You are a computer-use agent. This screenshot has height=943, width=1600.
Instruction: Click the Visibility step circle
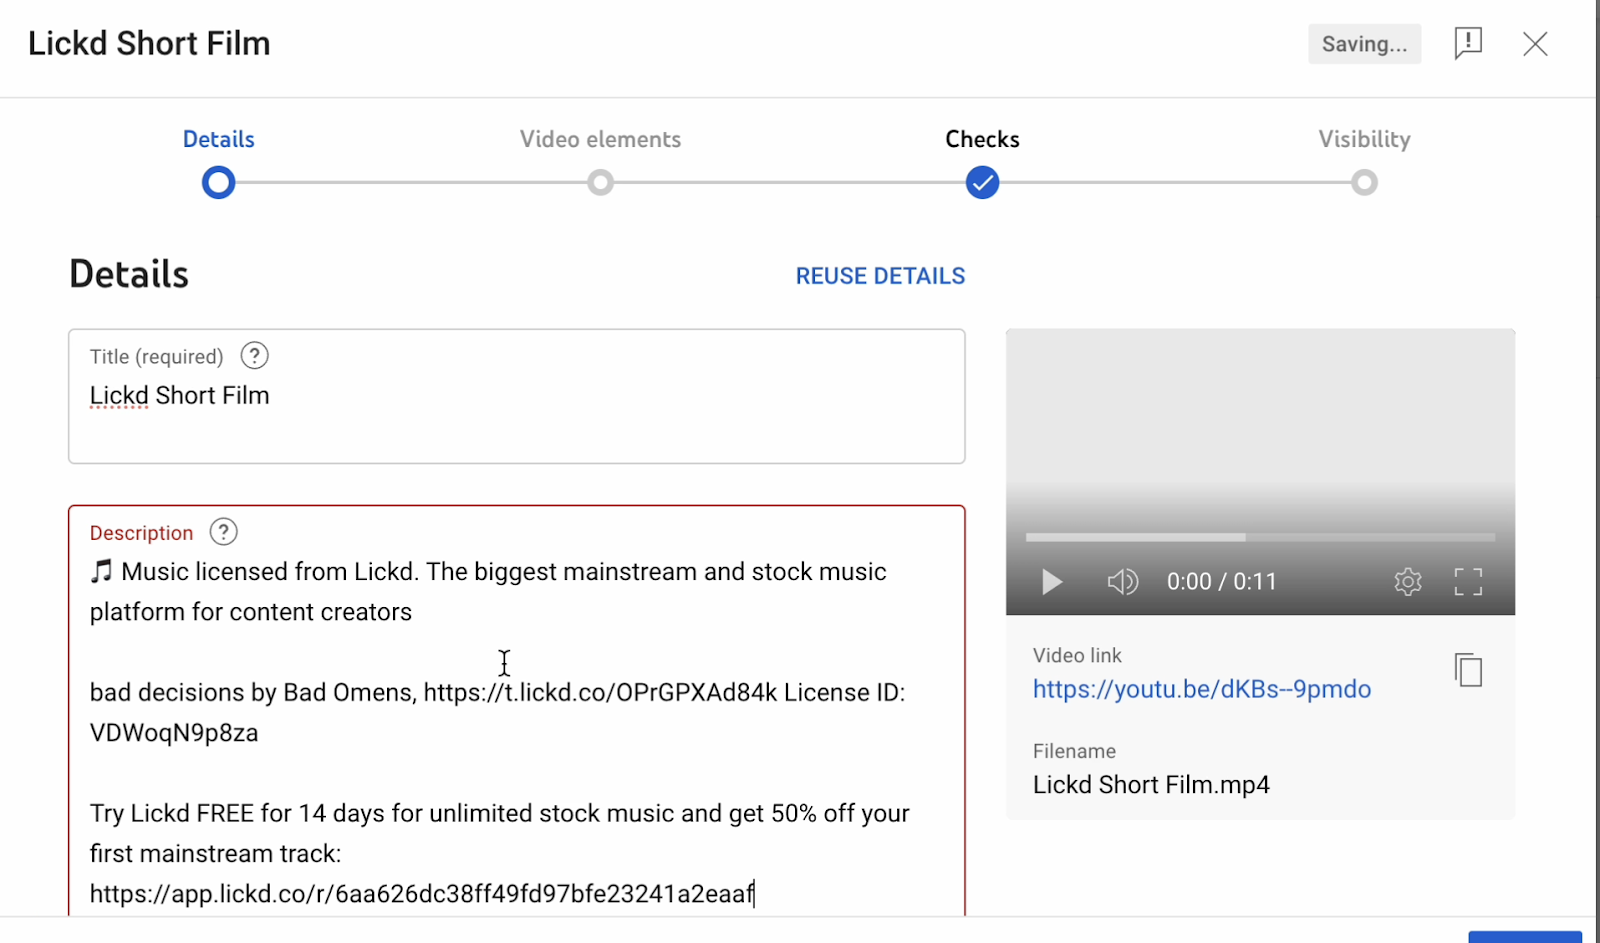1364,183
